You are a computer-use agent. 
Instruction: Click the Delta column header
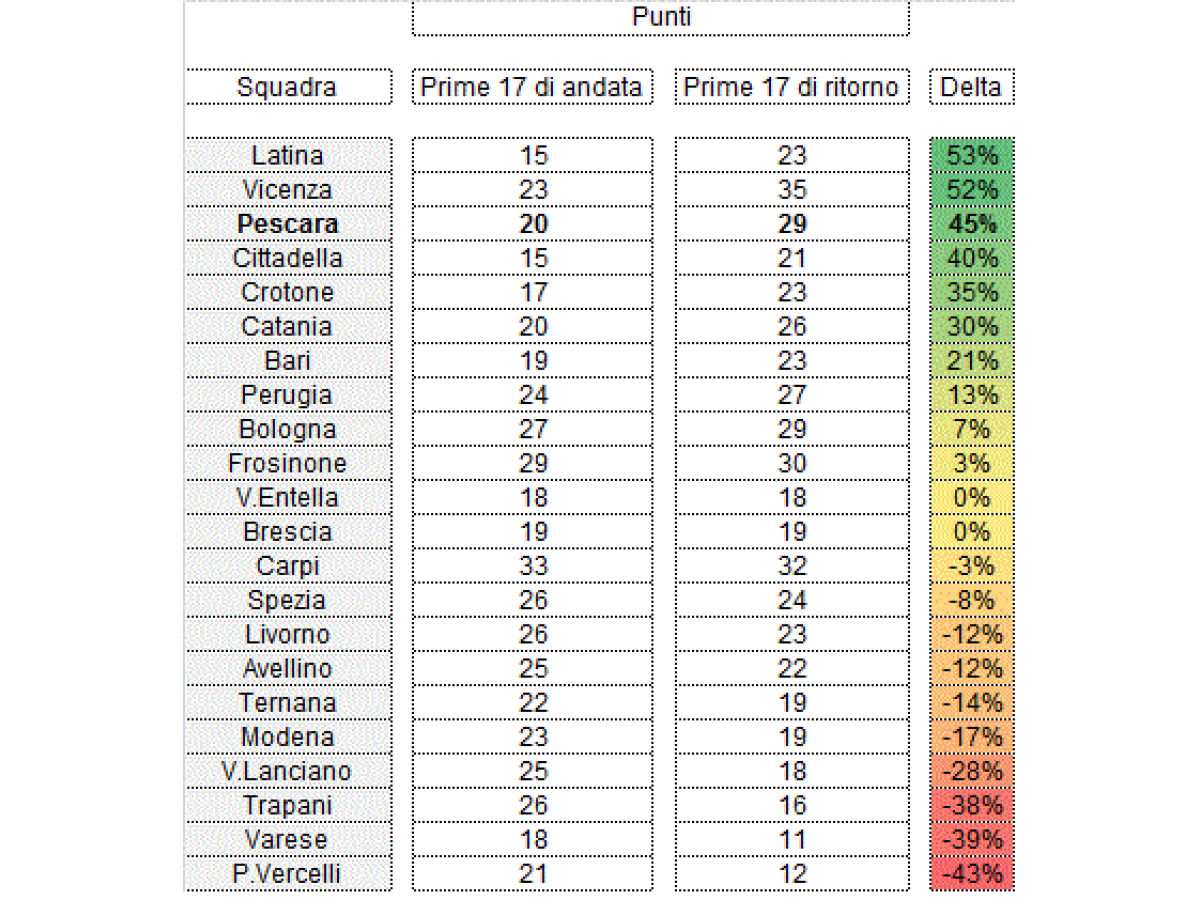pos(971,87)
